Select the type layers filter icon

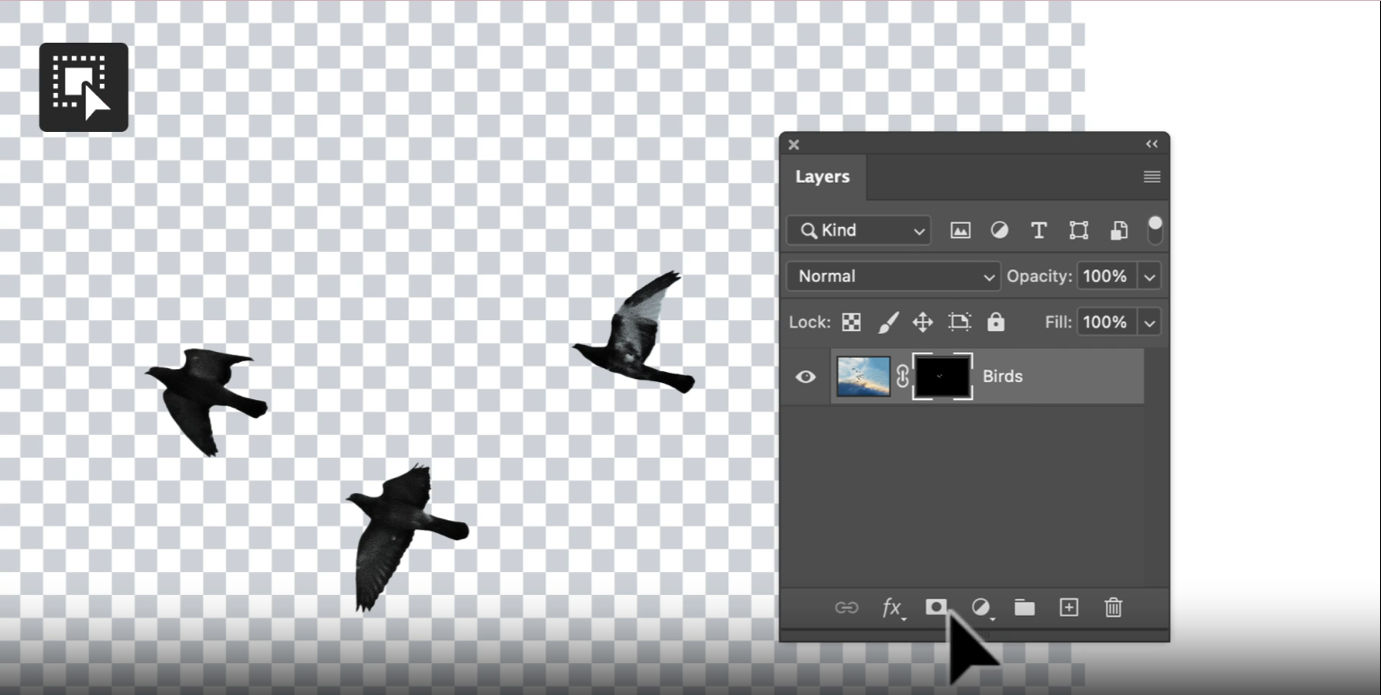(1038, 230)
